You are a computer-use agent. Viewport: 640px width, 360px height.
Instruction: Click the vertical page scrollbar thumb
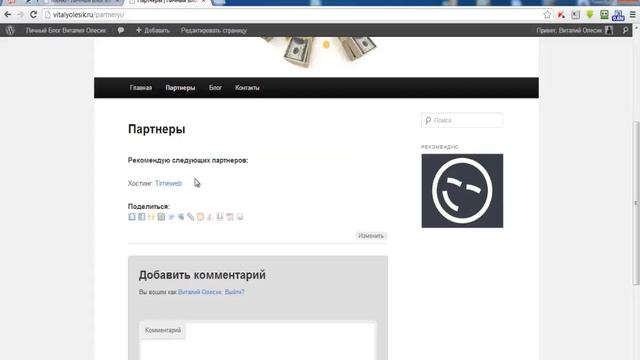[x=636, y=202]
